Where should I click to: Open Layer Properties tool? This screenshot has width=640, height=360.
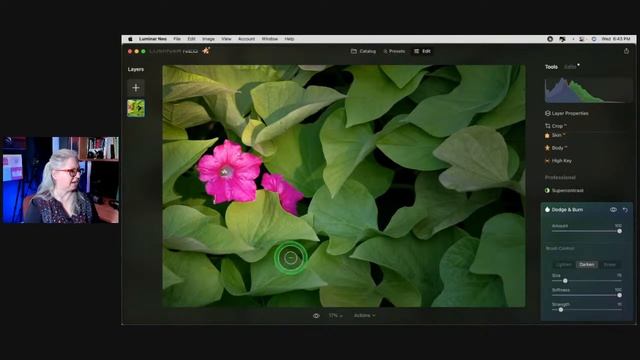click(567, 113)
